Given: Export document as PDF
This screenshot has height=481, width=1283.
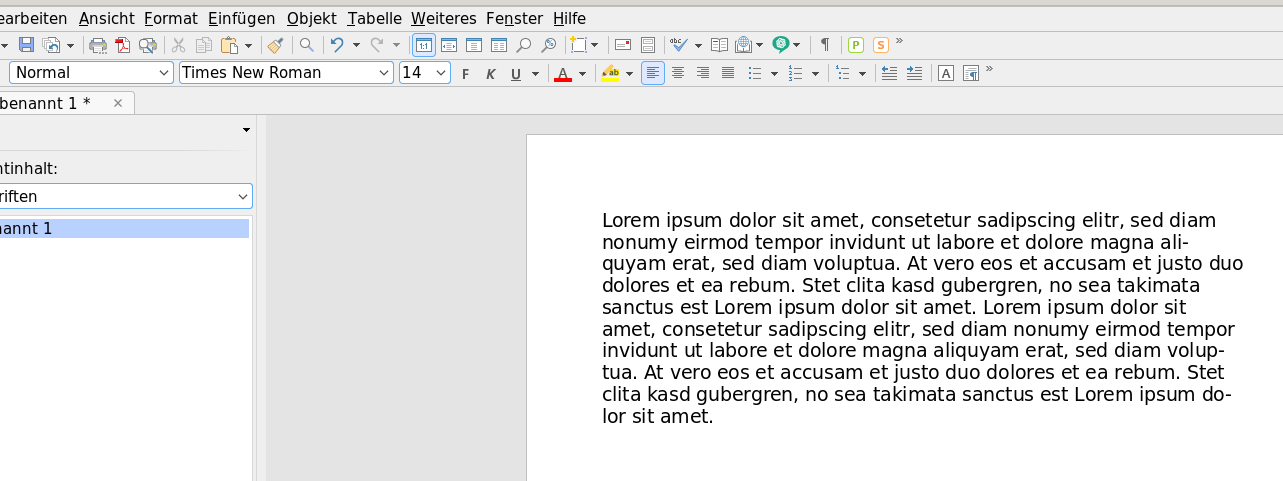Looking at the screenshot, I should 123,45.
